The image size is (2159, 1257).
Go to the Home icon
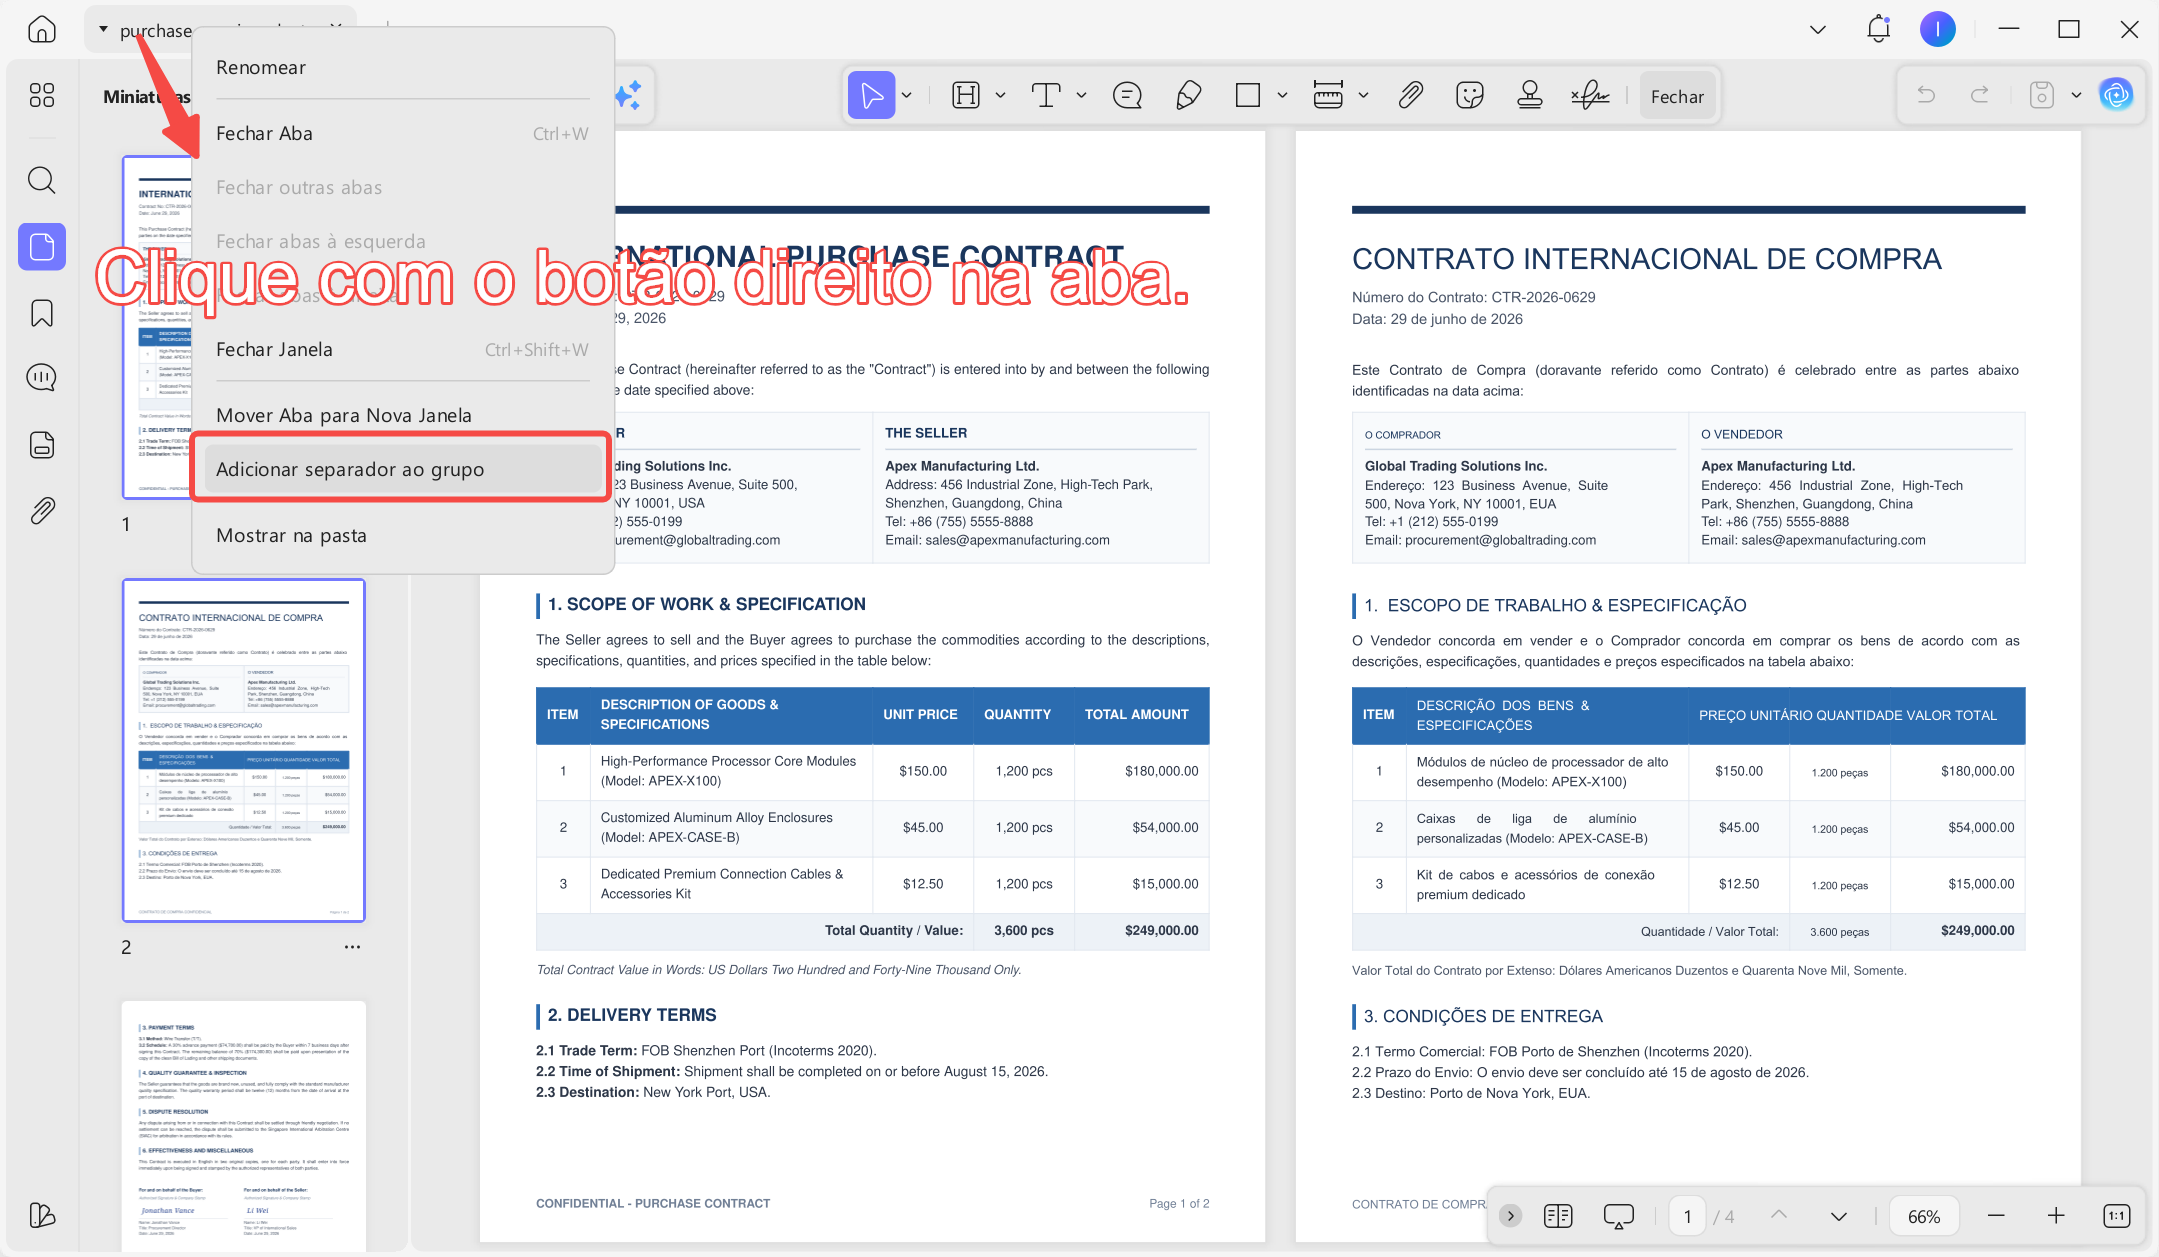(42, 29)
